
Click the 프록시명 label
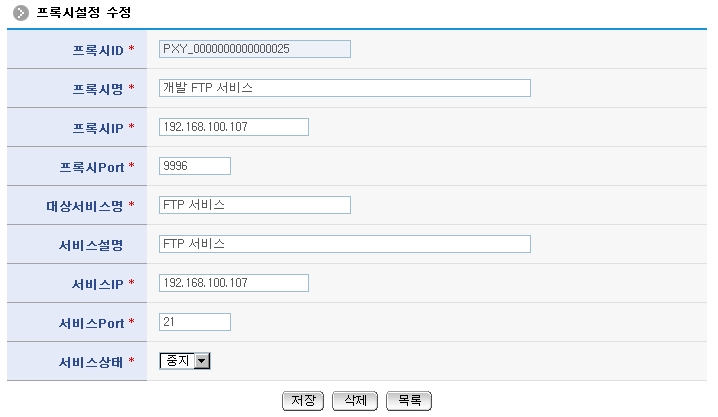tap(96, 88)
